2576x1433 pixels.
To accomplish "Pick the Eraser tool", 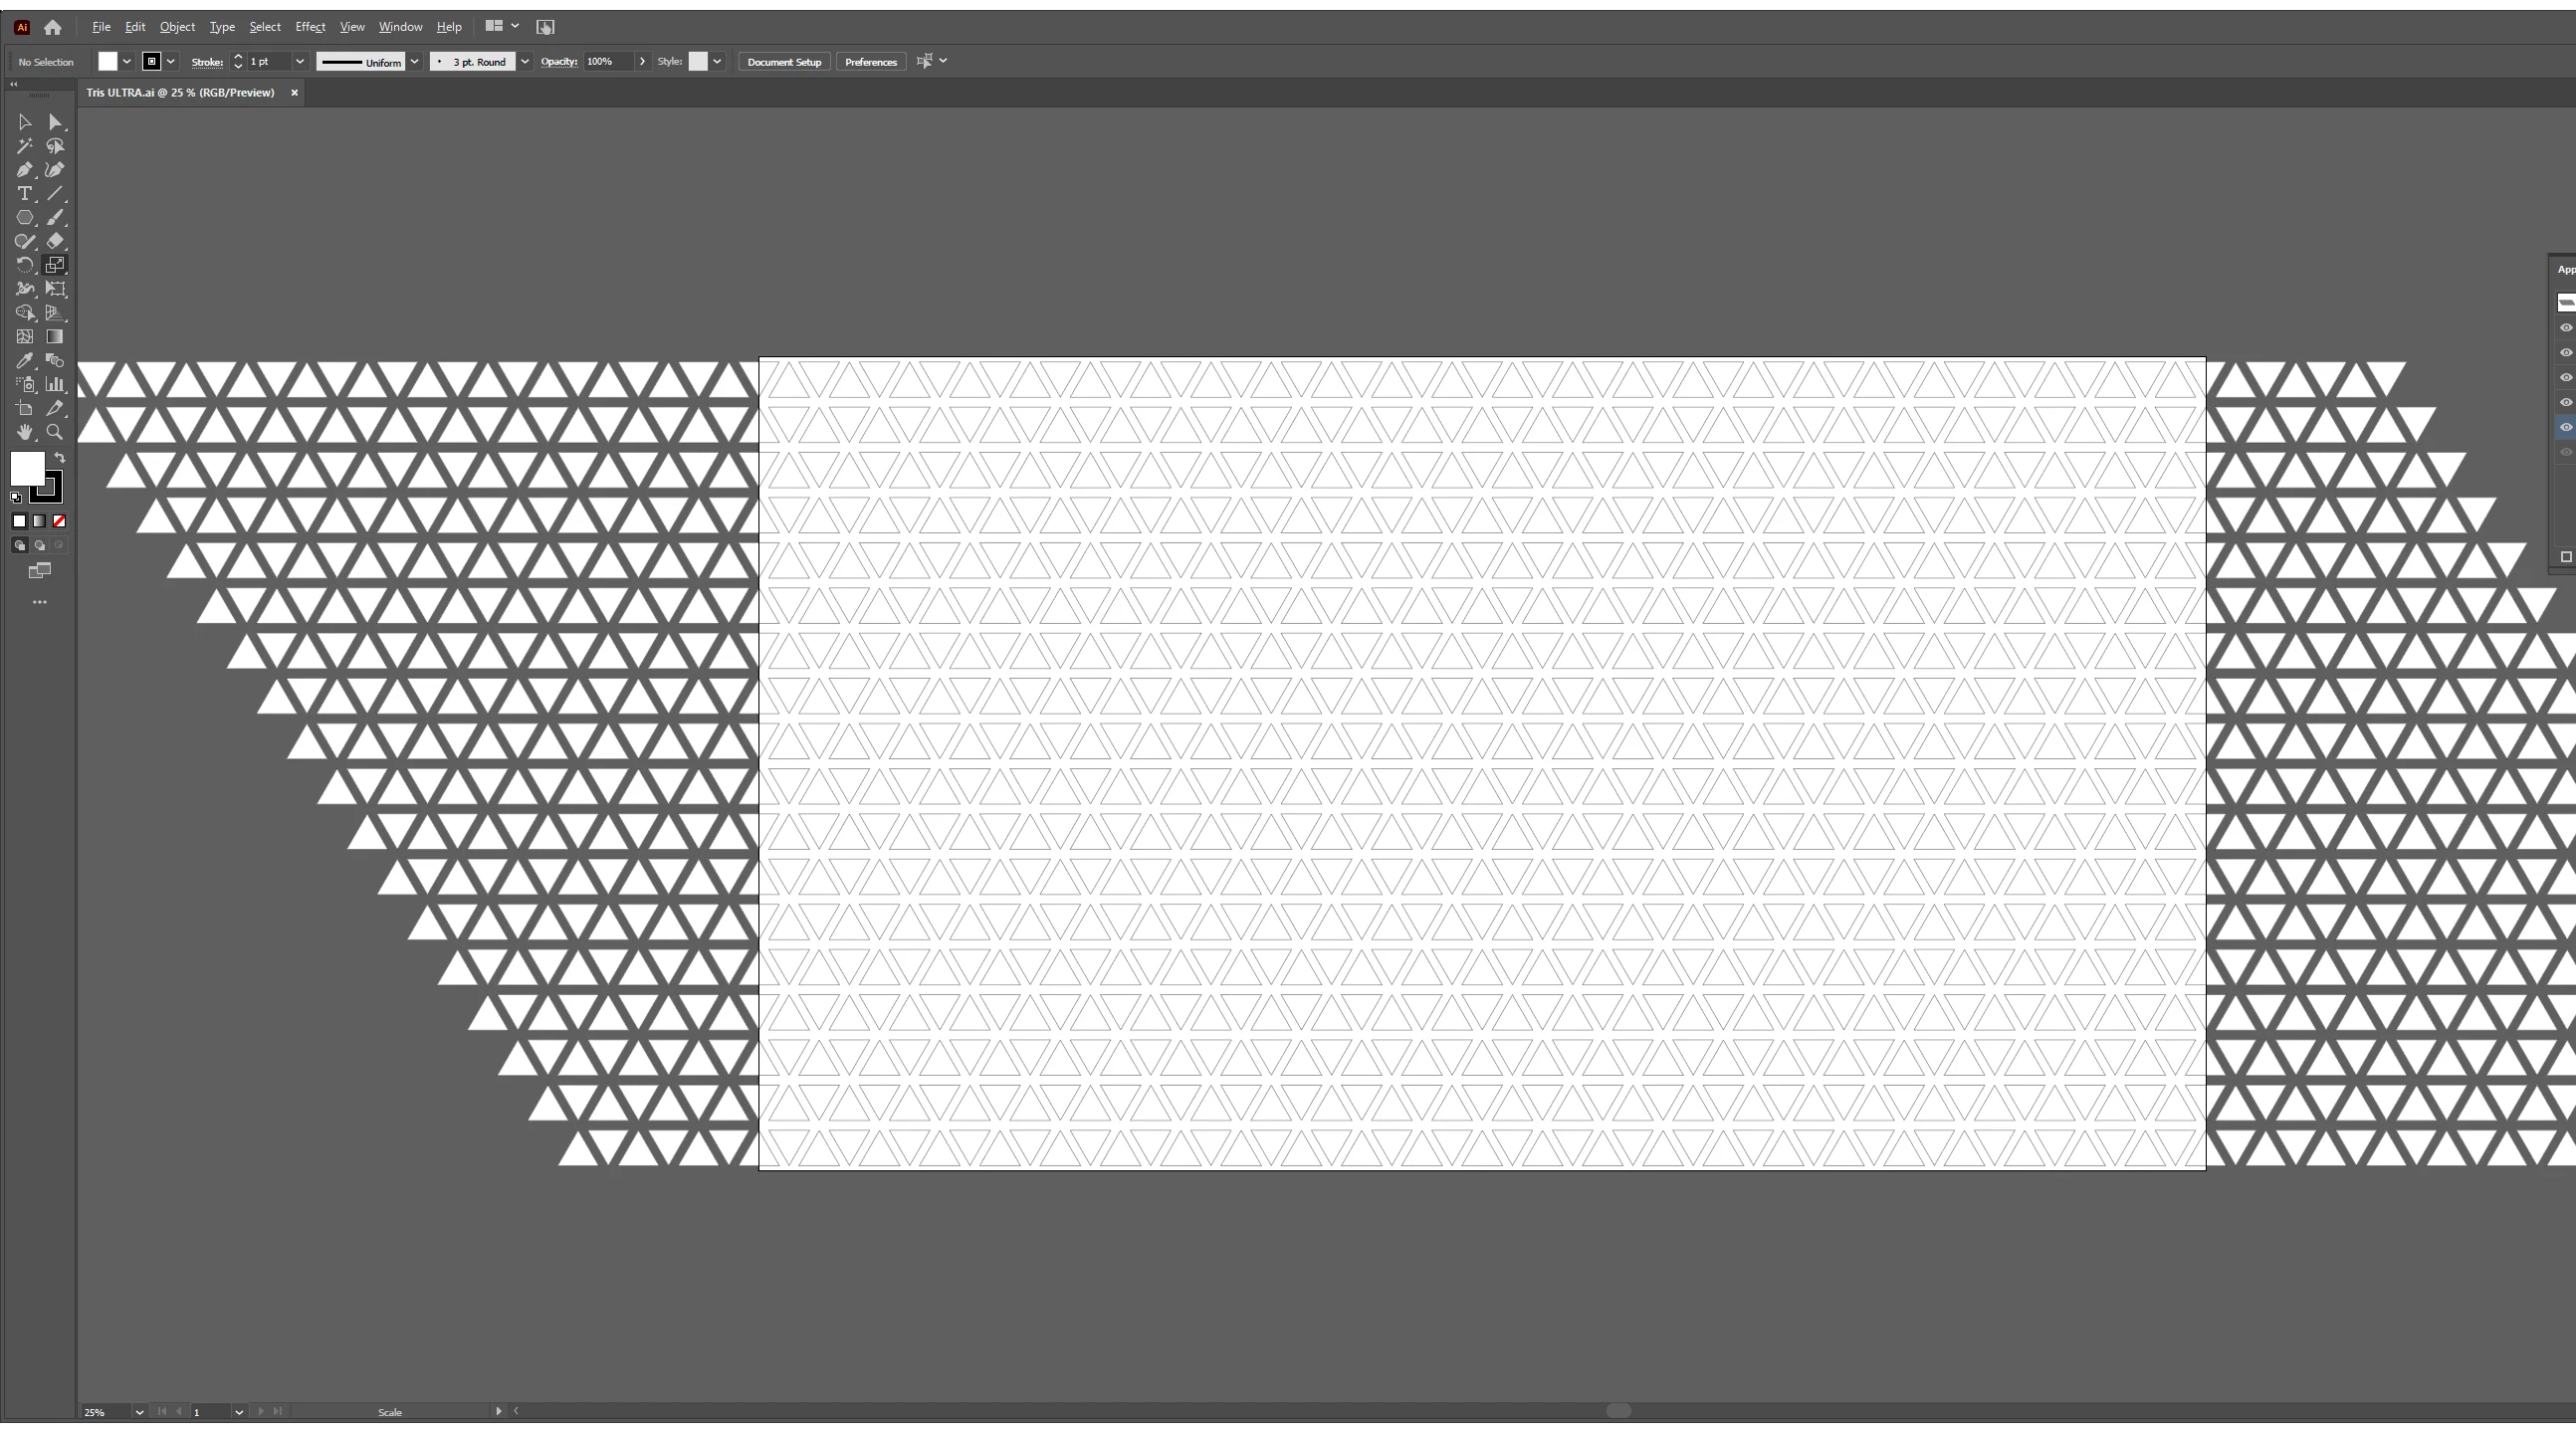I will pos(55,241).
